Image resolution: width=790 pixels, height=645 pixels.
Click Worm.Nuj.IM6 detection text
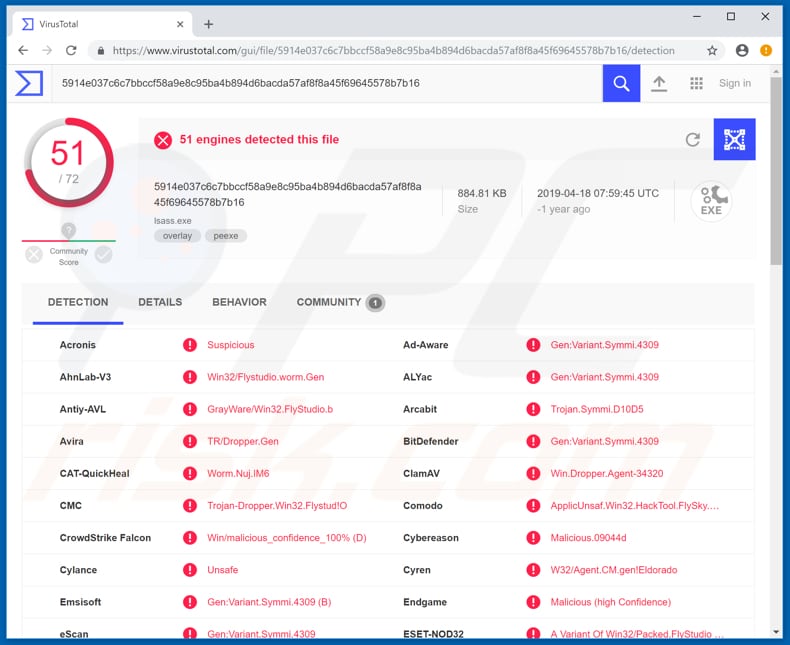[238, 474]
